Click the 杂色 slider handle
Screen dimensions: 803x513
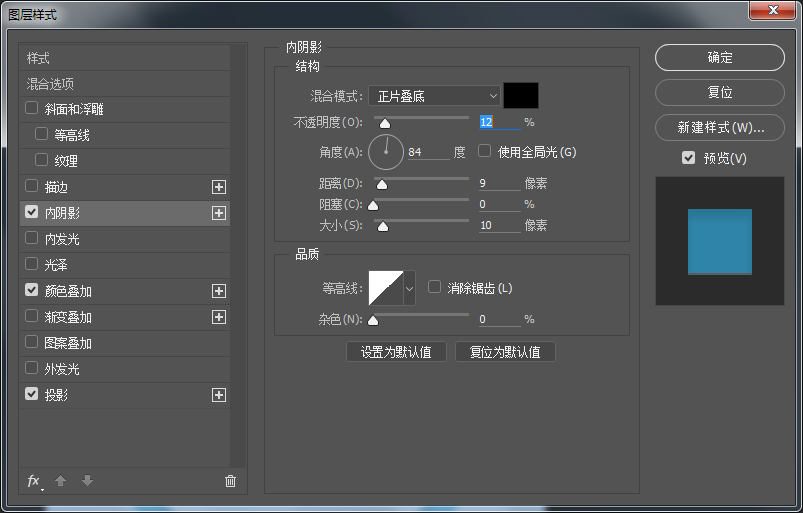pos(373,320)
